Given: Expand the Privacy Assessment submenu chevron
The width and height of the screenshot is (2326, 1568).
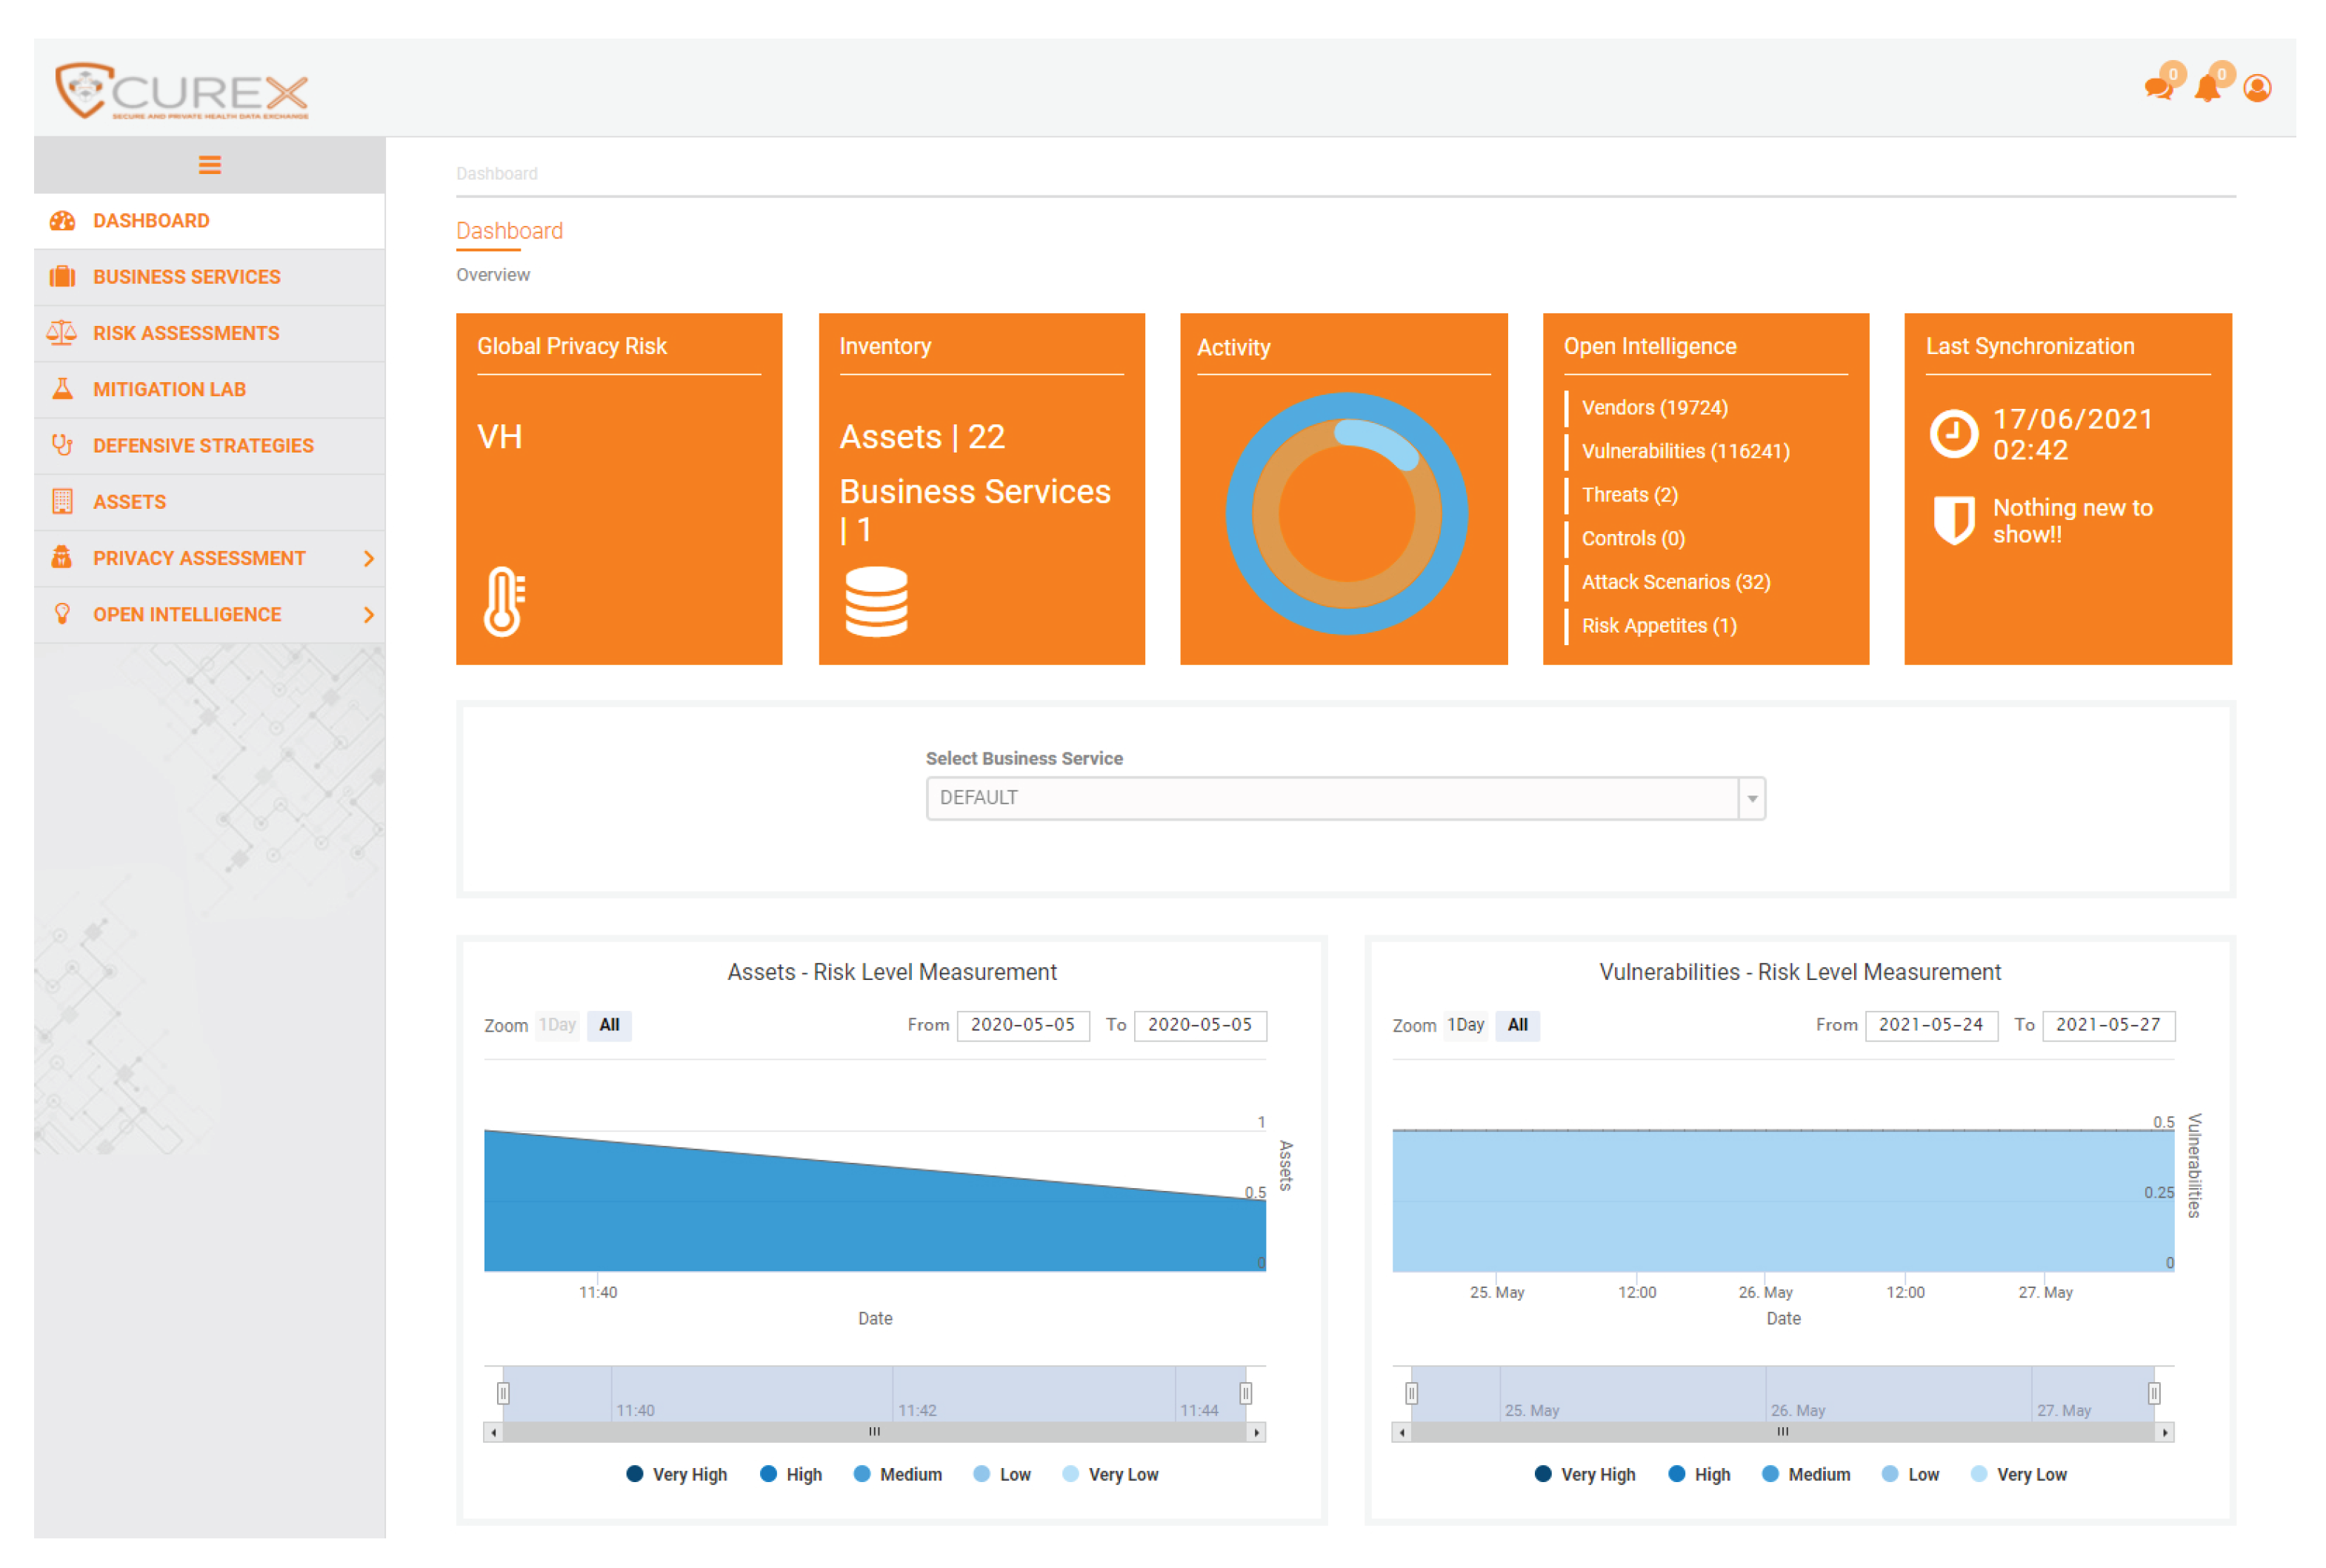Looking at the screenshot, I should click(368, 558).
